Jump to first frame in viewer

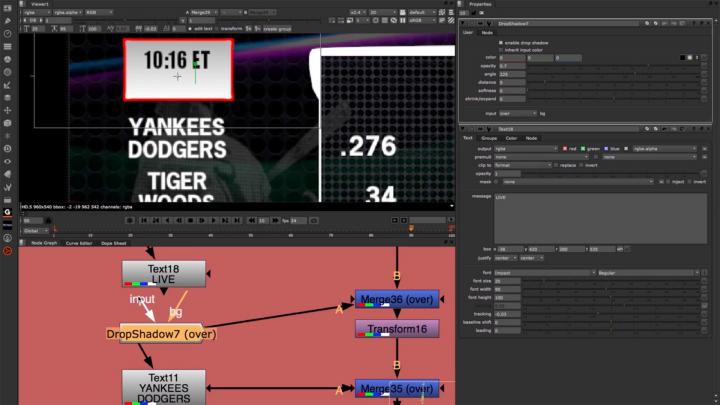coord(144,221)
